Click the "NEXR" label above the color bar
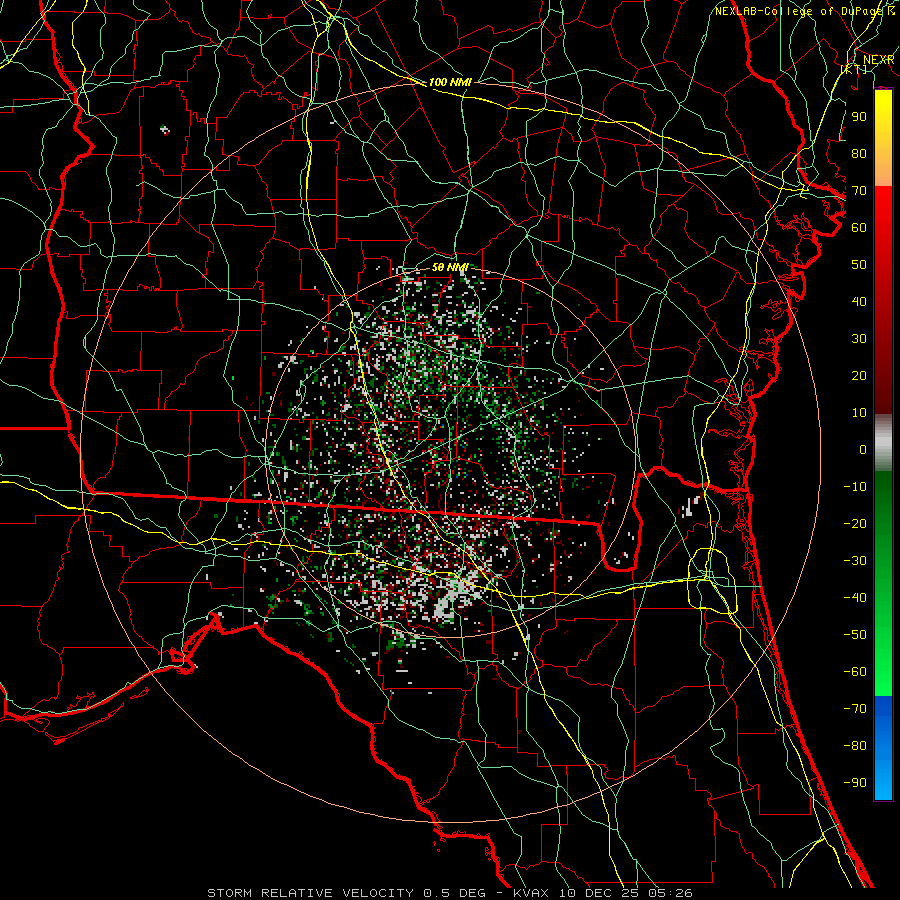This screenshot has width=900, height=900. tap(878, 60)
